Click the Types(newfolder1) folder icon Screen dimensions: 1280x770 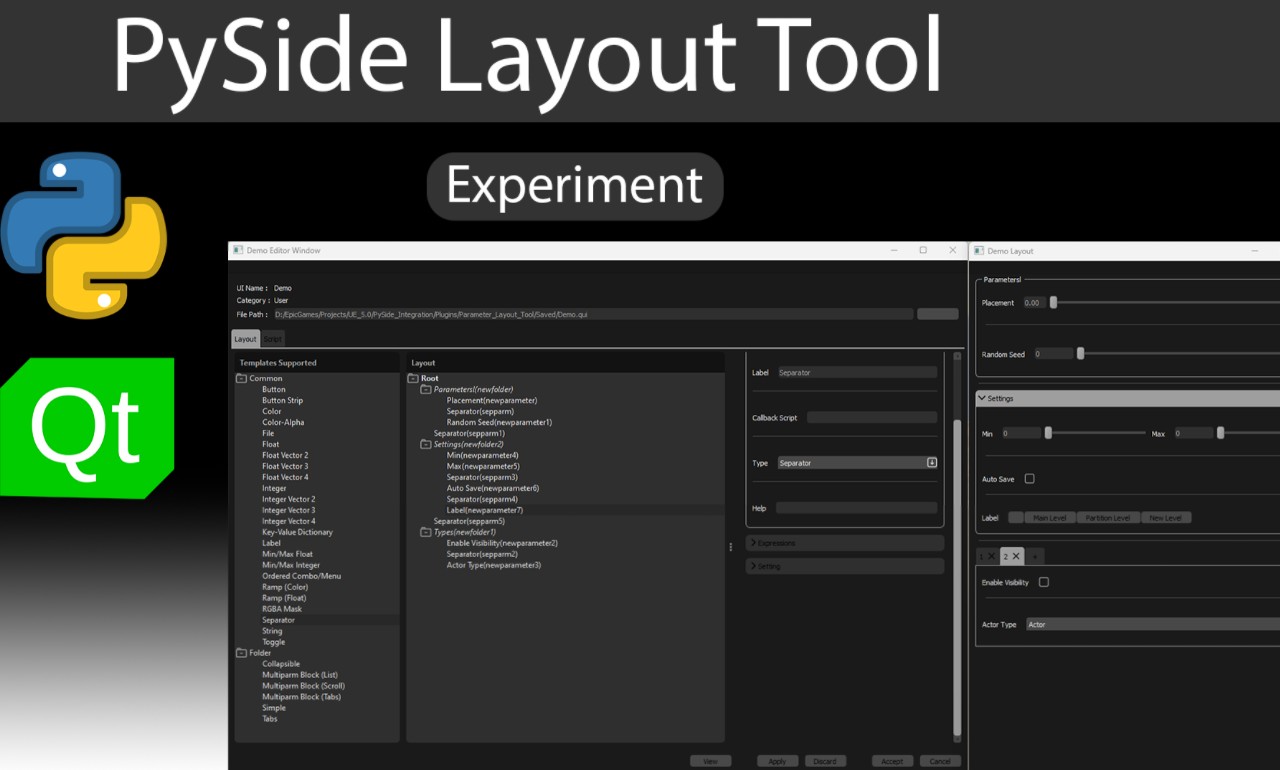(x=426, y=532)
